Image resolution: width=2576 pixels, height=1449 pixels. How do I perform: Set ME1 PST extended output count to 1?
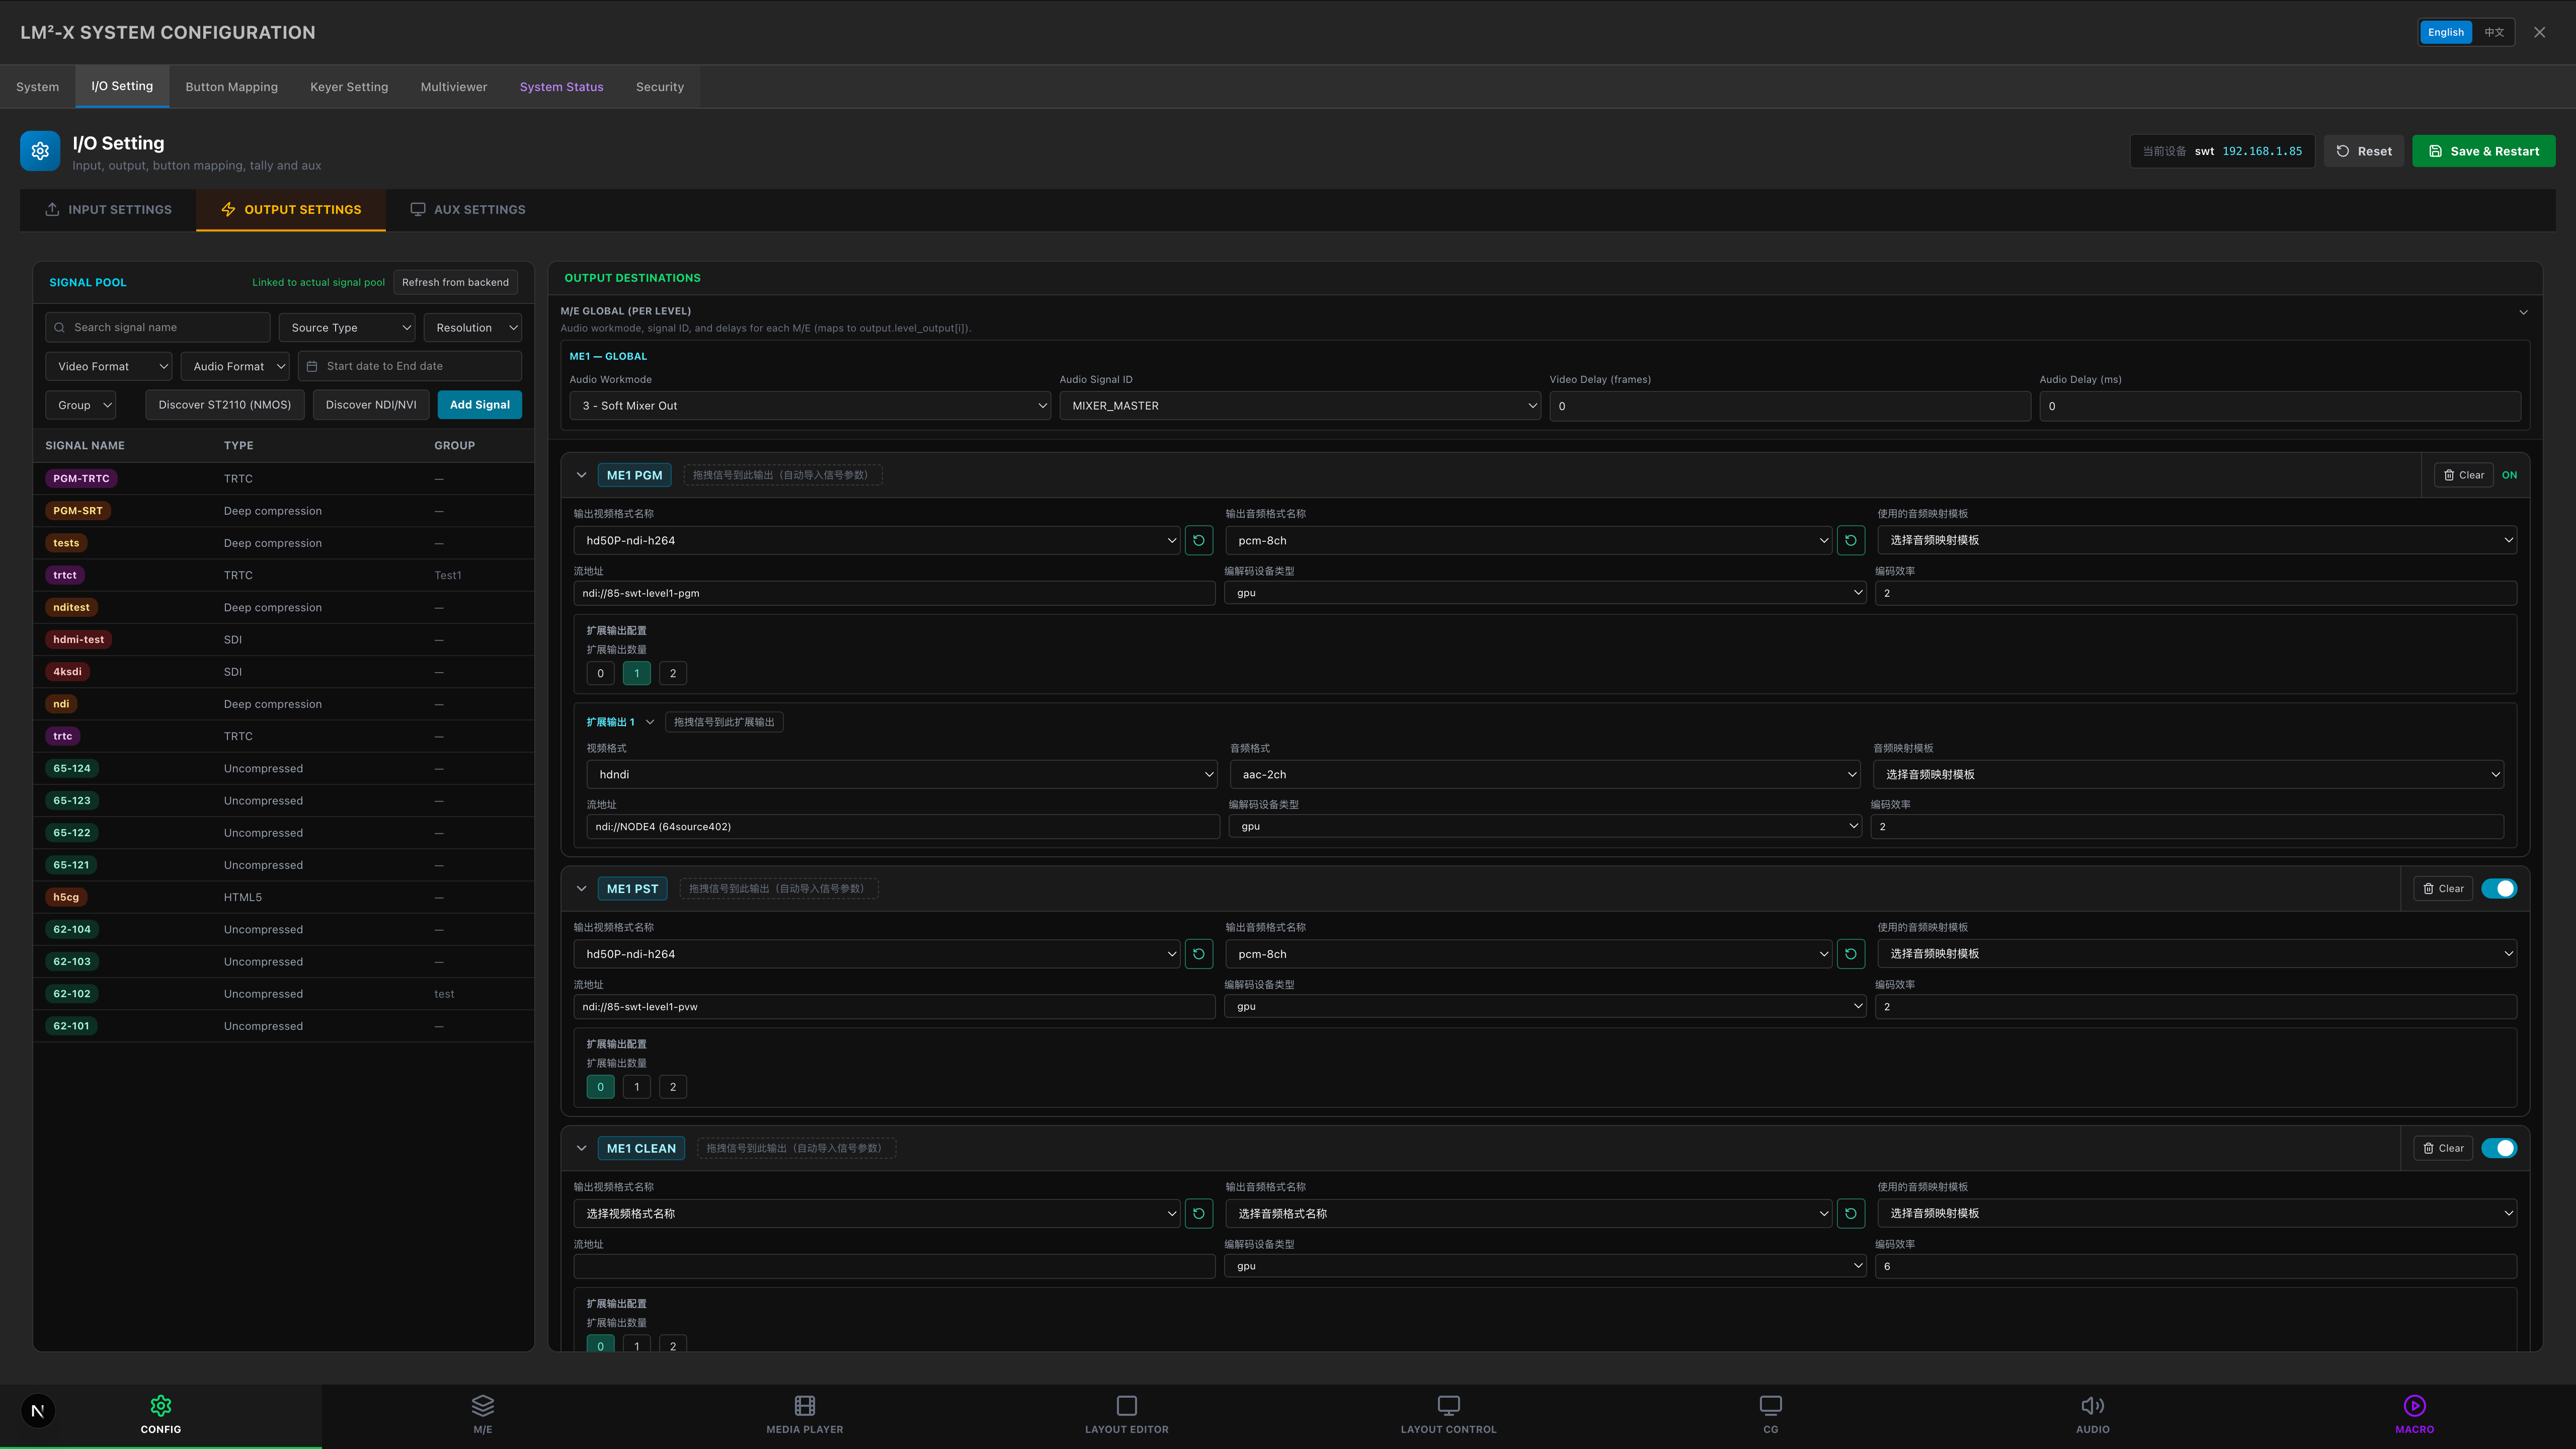point(637,1087)
